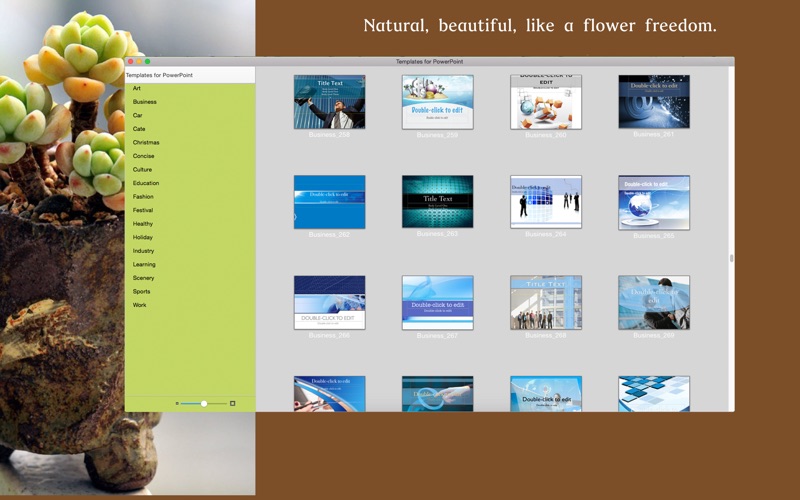The width and height of the screenshot is (800, 500).
Task: Select the Business_268 template thumbnail
Action: (545, 302)
